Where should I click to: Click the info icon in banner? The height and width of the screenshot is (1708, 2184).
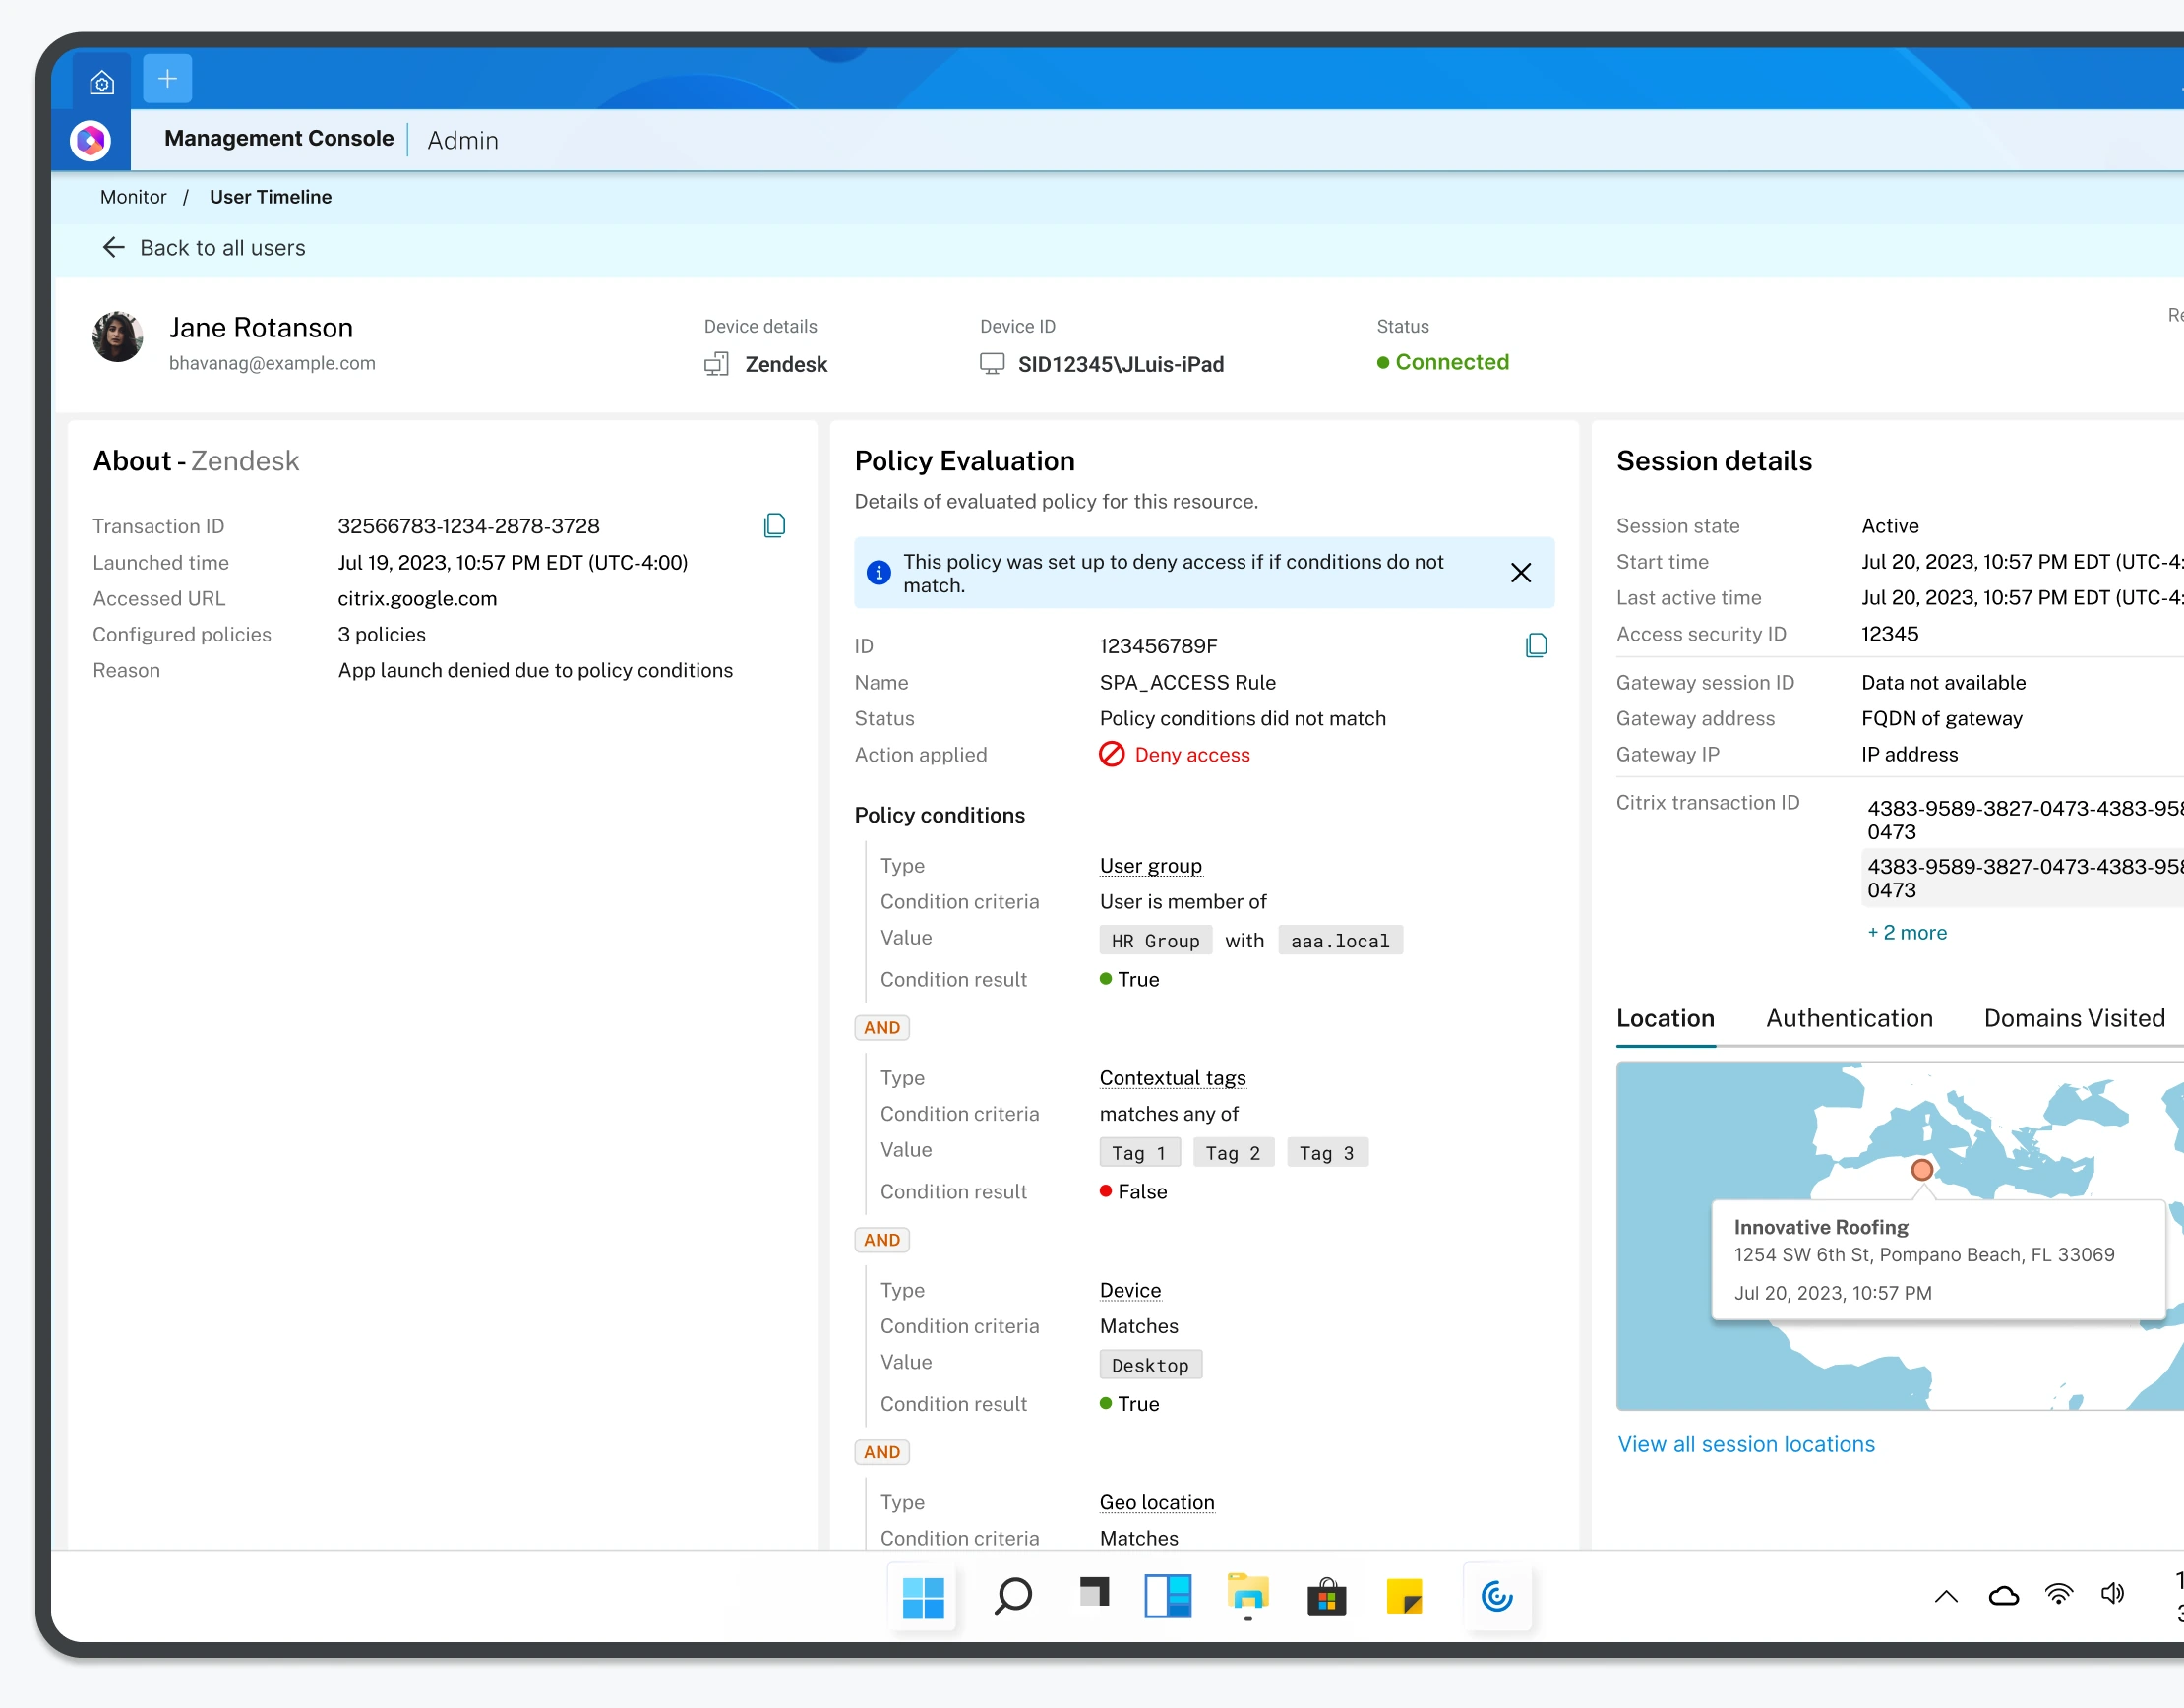(x=878, y=573)
